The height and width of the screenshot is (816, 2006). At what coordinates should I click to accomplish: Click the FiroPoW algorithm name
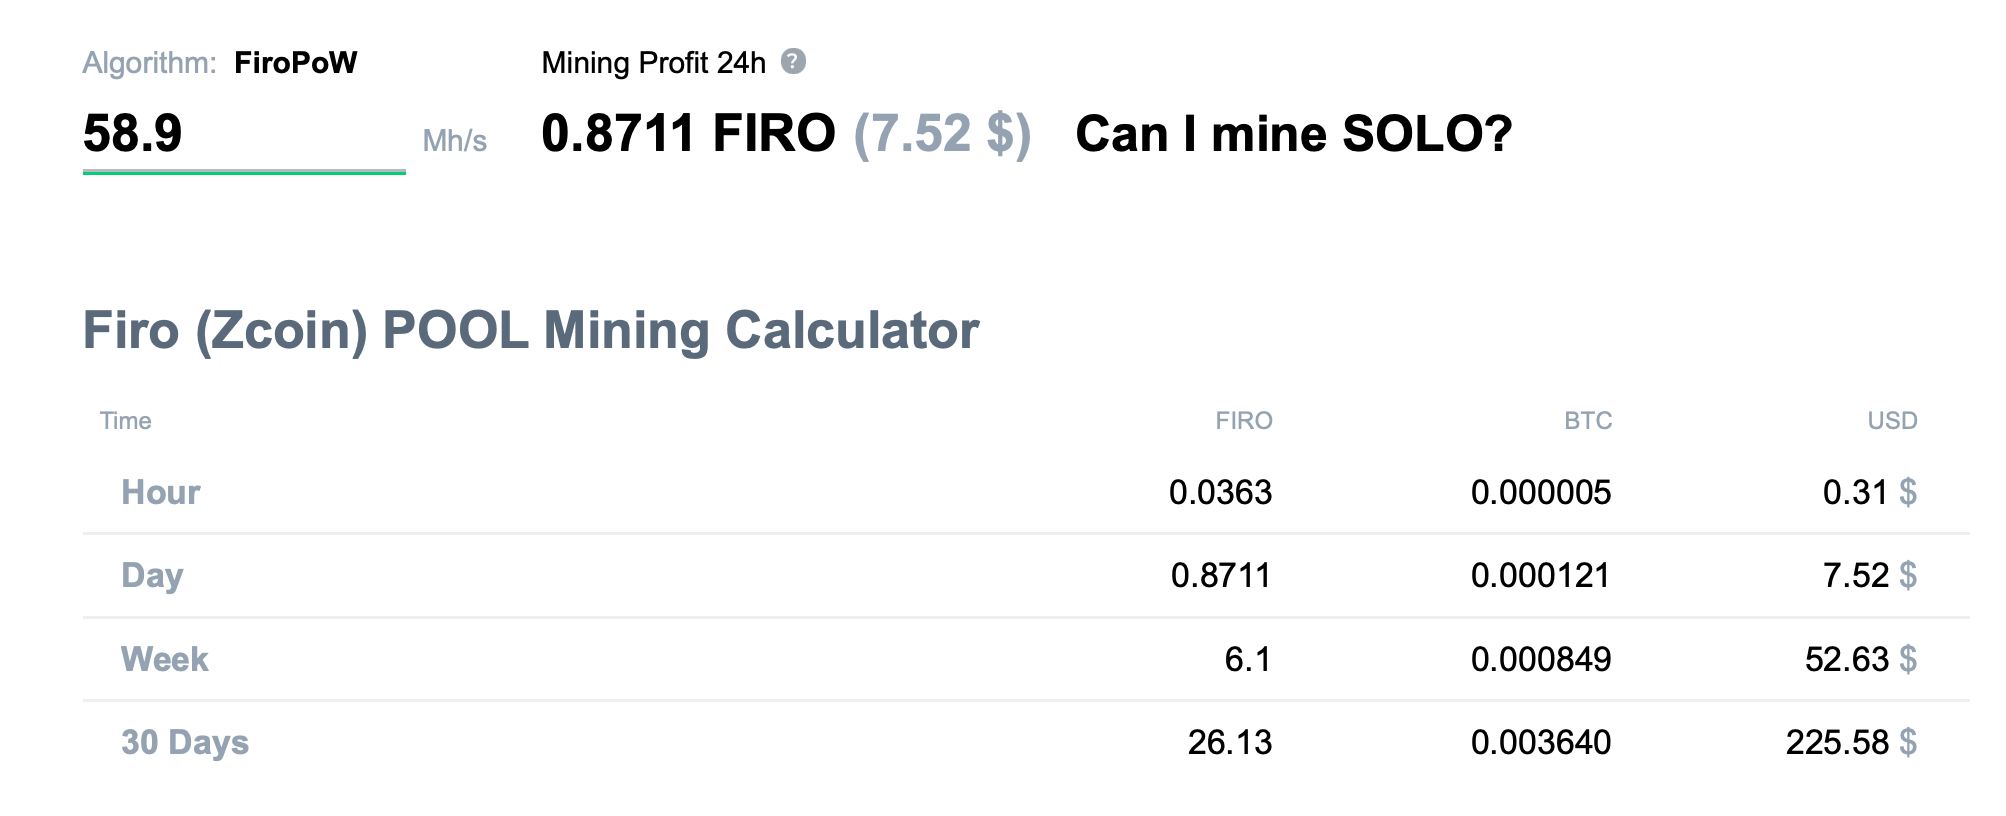pyautogui.click(x=295, y=63)
